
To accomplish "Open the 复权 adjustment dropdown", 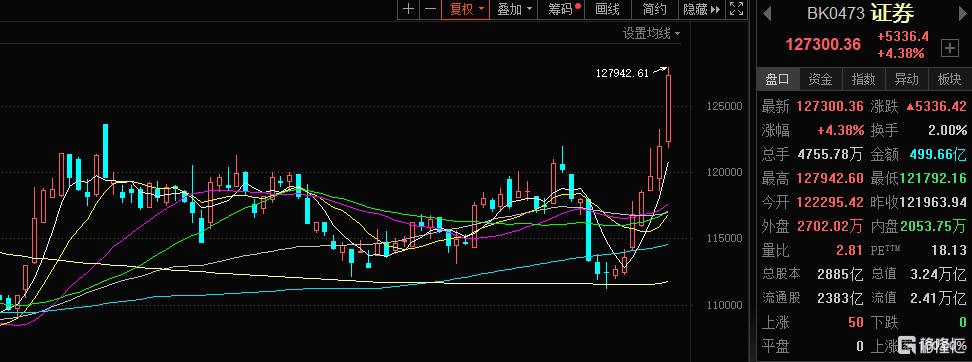I will [466, 9].
